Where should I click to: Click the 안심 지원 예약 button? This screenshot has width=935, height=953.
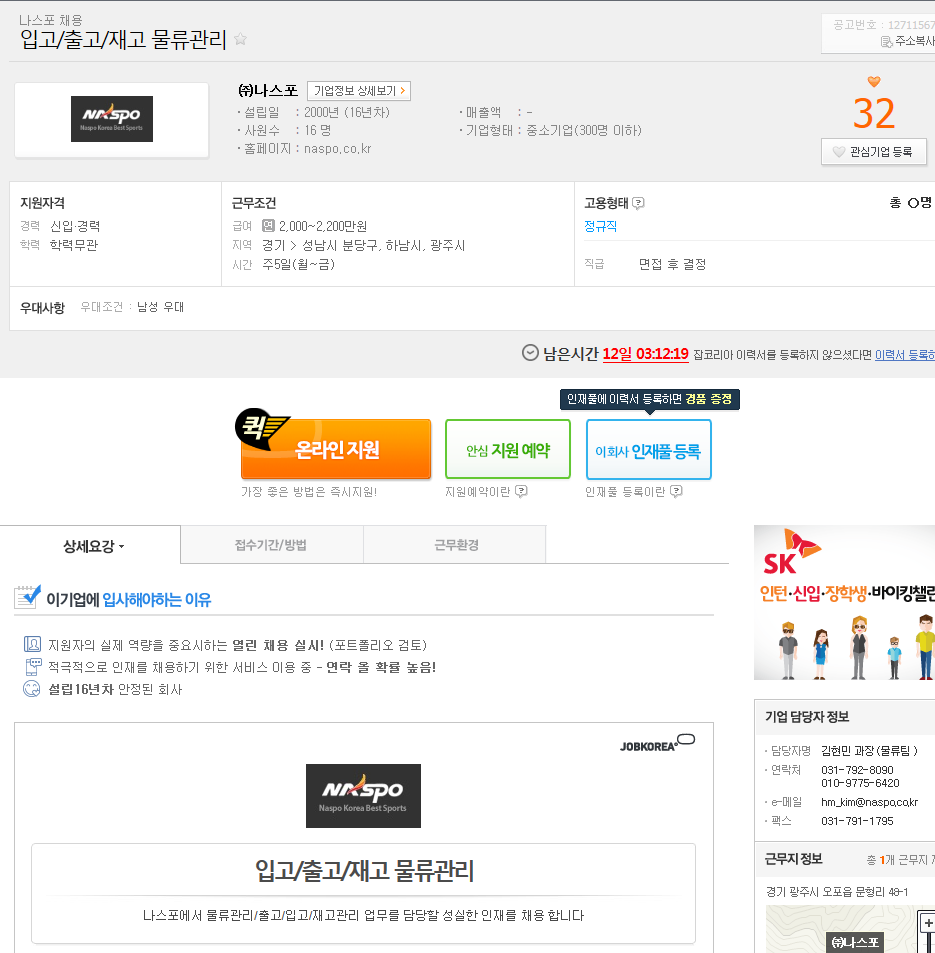tap(508, 449)
